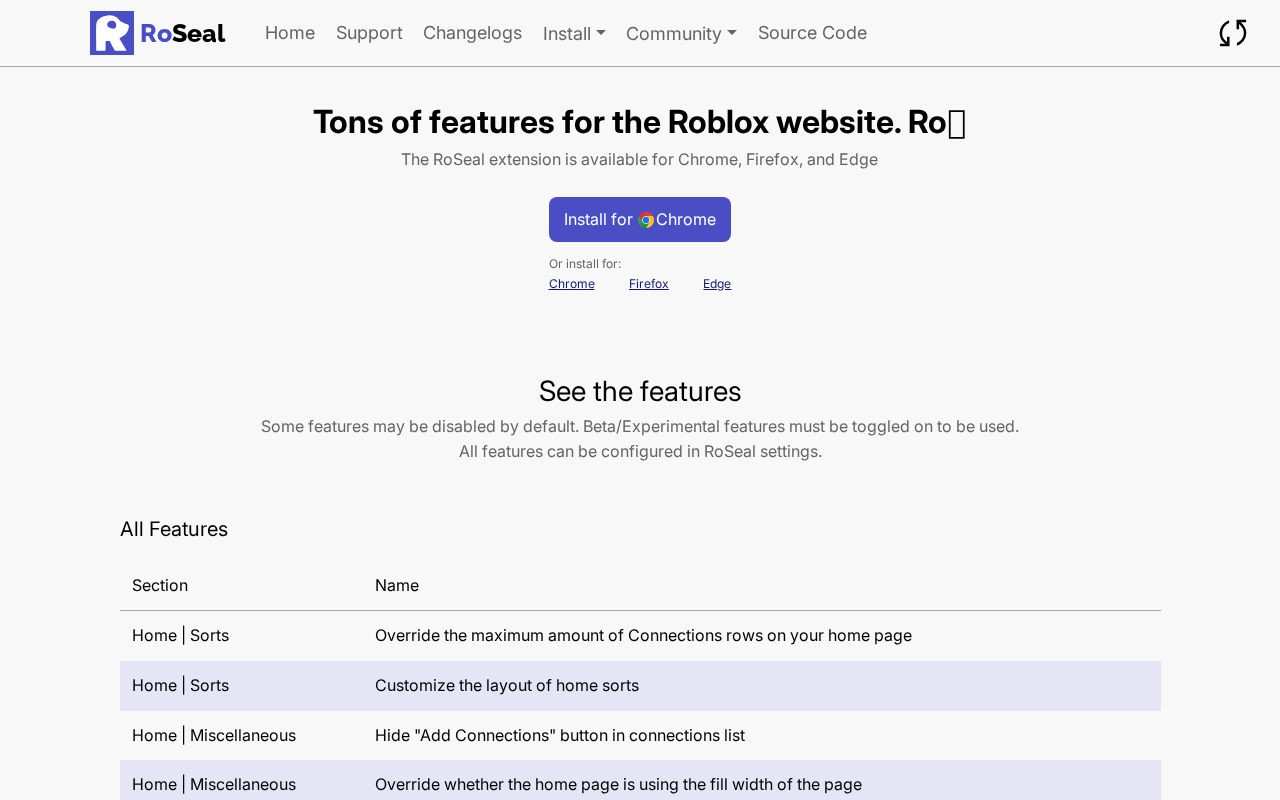Open the Source Code link

tap(812, 33)
